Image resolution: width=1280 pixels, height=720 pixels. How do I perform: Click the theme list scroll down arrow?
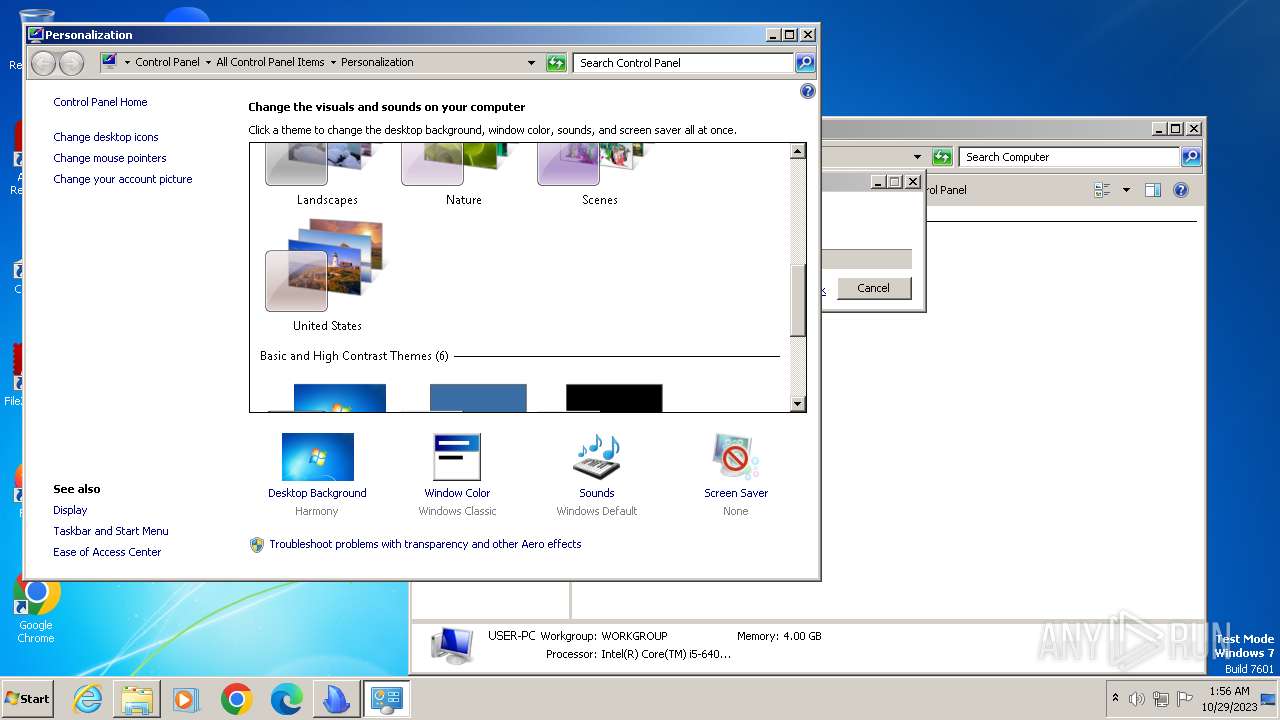[798, 404]
